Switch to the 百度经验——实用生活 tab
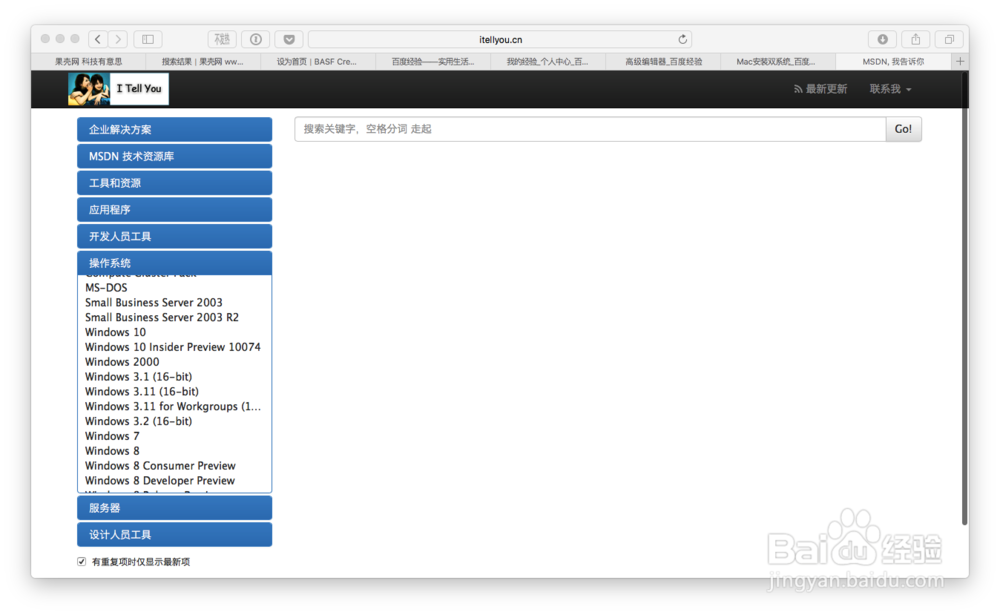 [432, 62]
